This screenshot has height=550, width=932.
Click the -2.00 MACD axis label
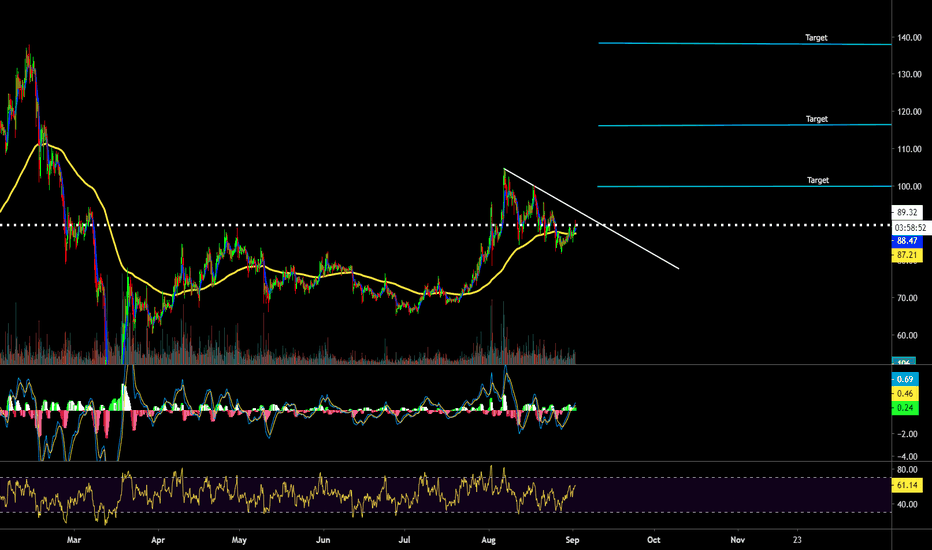pyautogui.click(x=907, y=434)
